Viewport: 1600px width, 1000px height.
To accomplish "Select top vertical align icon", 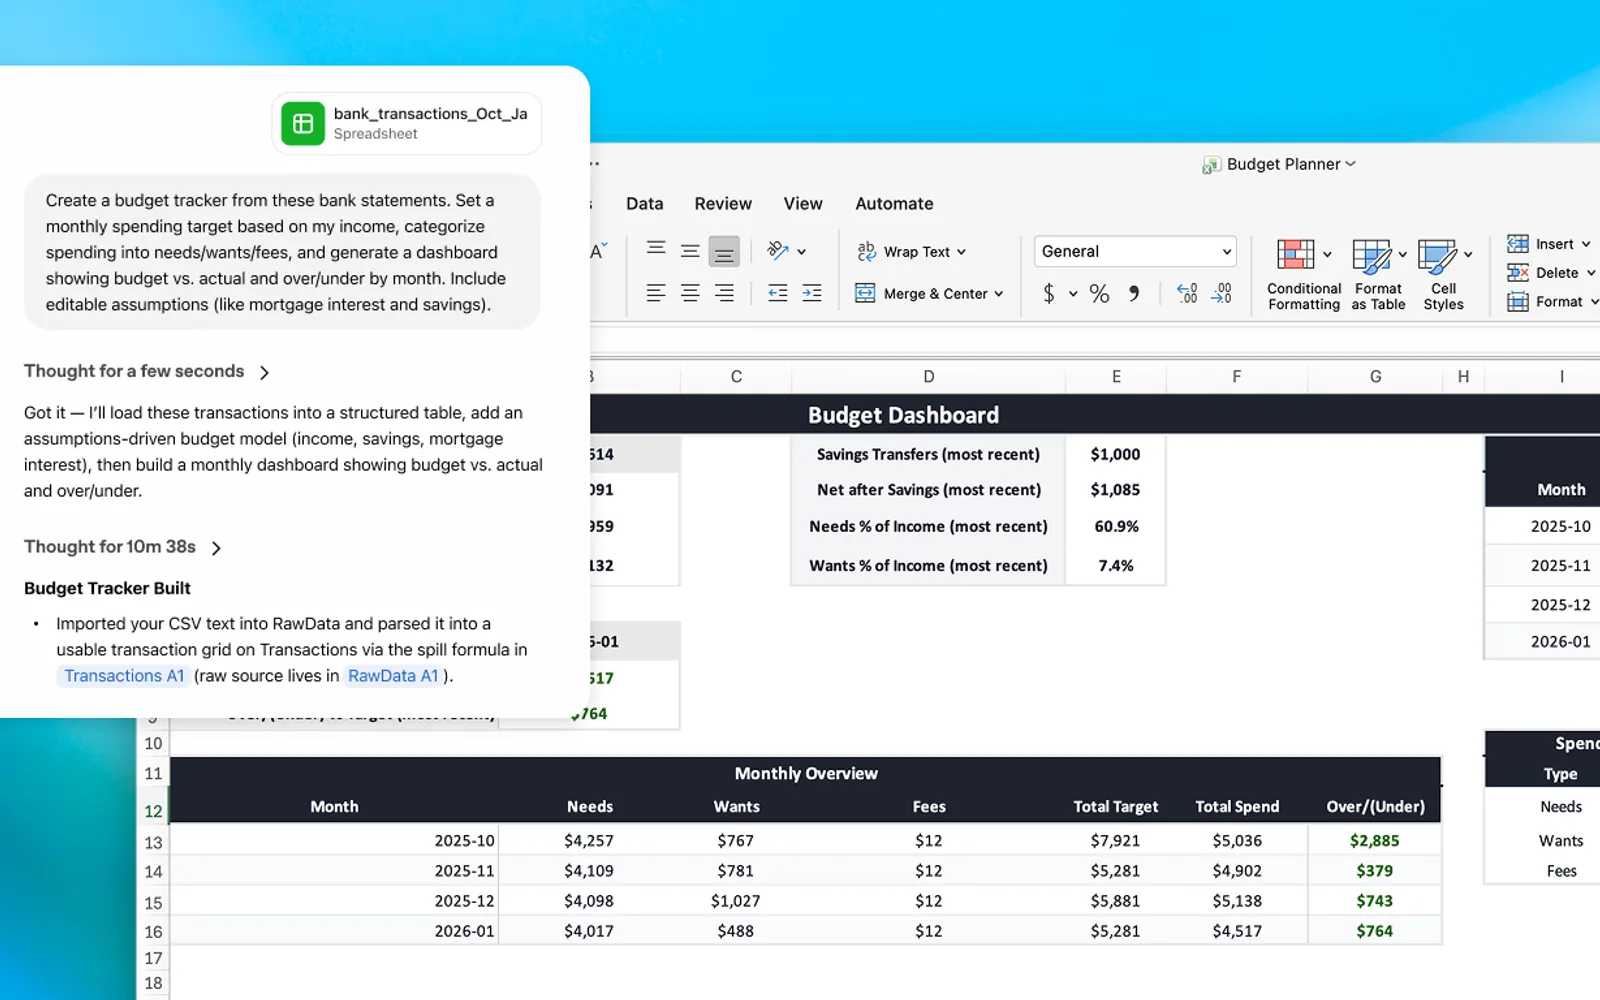I will click(x=656, y=250).
